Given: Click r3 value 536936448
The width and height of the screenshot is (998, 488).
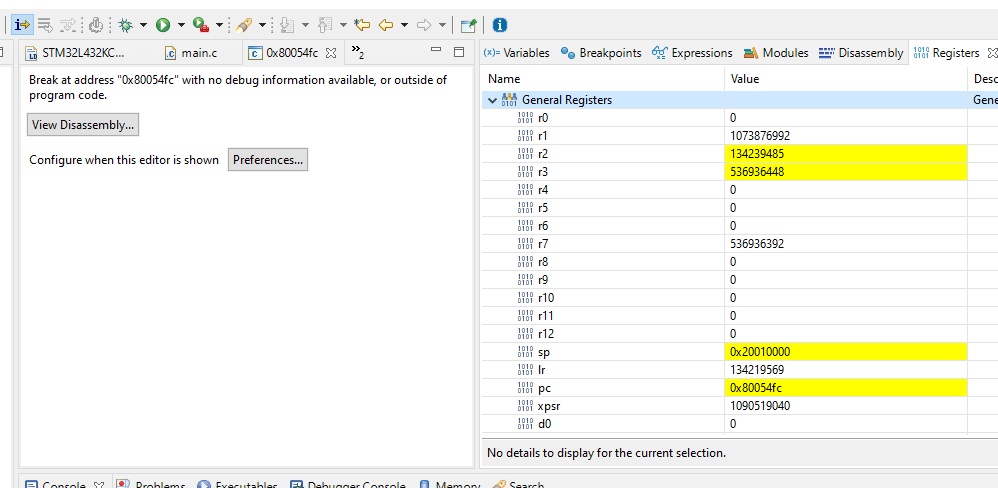Looking at the screenshot, I should [757, 172].
